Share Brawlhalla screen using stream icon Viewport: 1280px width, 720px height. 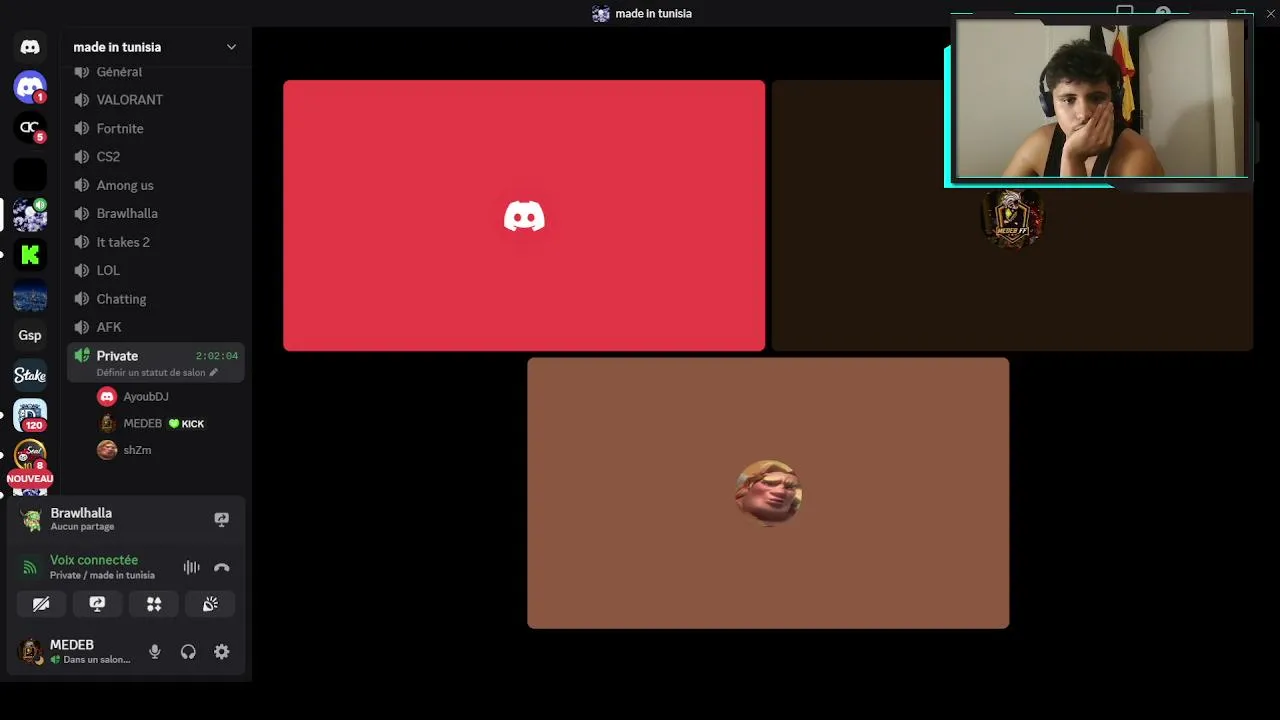tap(222, 519)
